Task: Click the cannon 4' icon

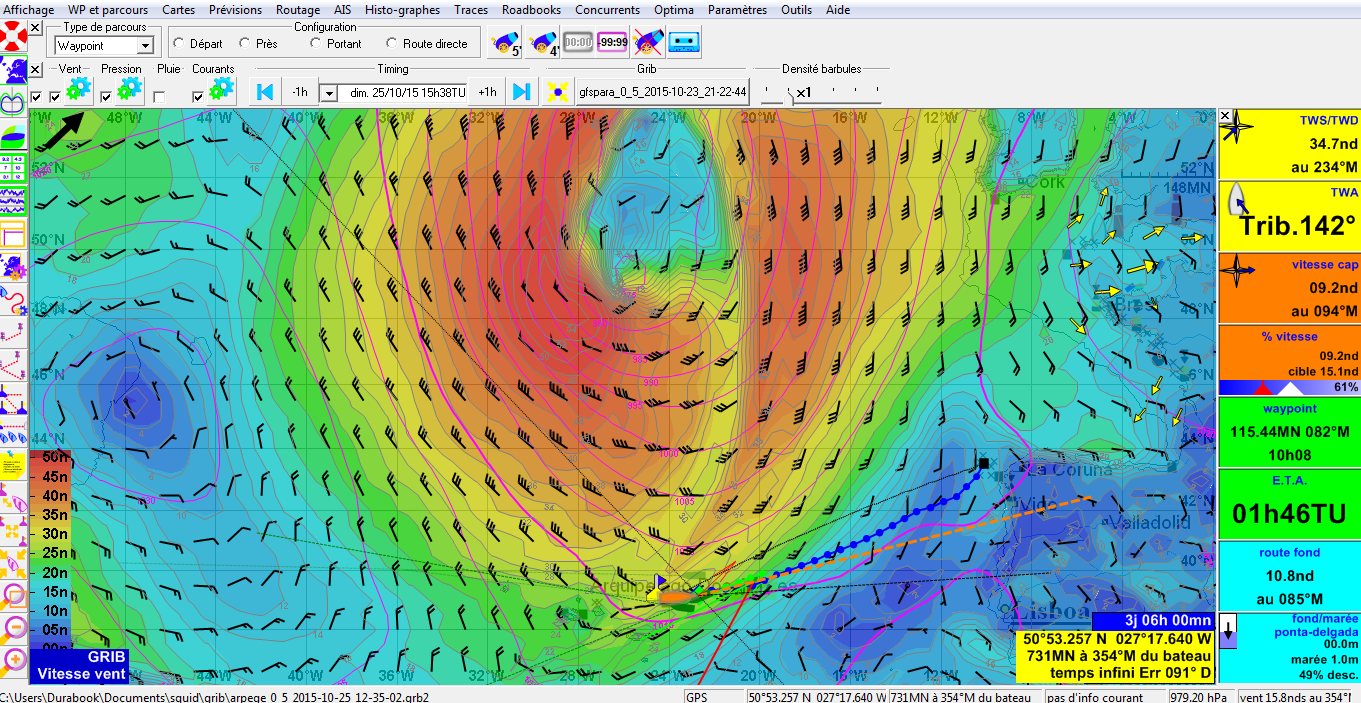Action: point(541,42)
